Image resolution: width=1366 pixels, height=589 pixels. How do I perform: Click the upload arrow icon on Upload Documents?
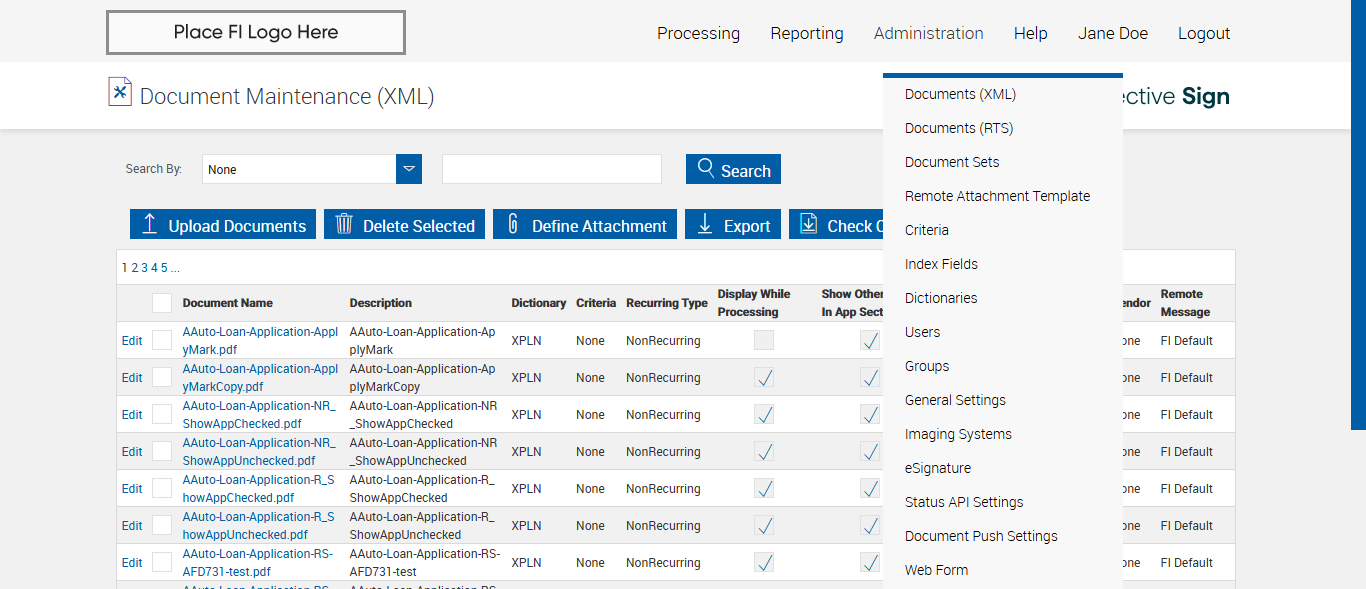150,224
